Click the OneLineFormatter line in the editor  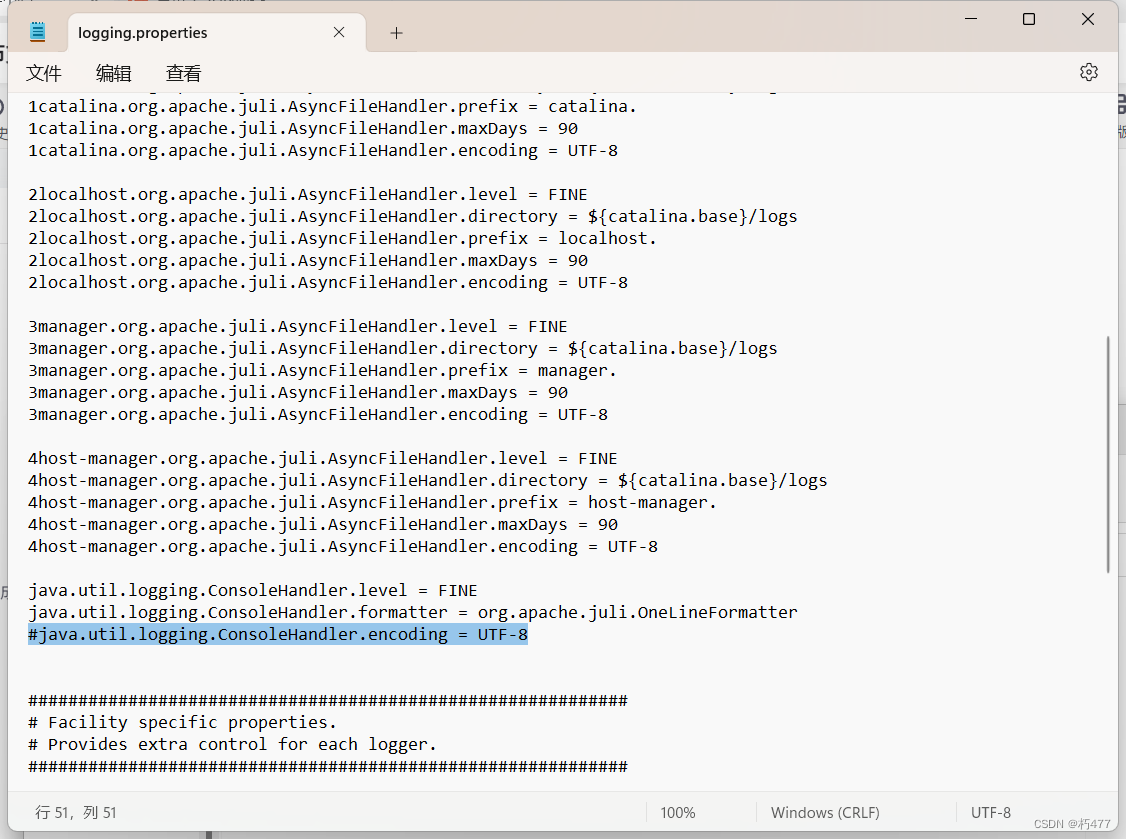[400, 612]
